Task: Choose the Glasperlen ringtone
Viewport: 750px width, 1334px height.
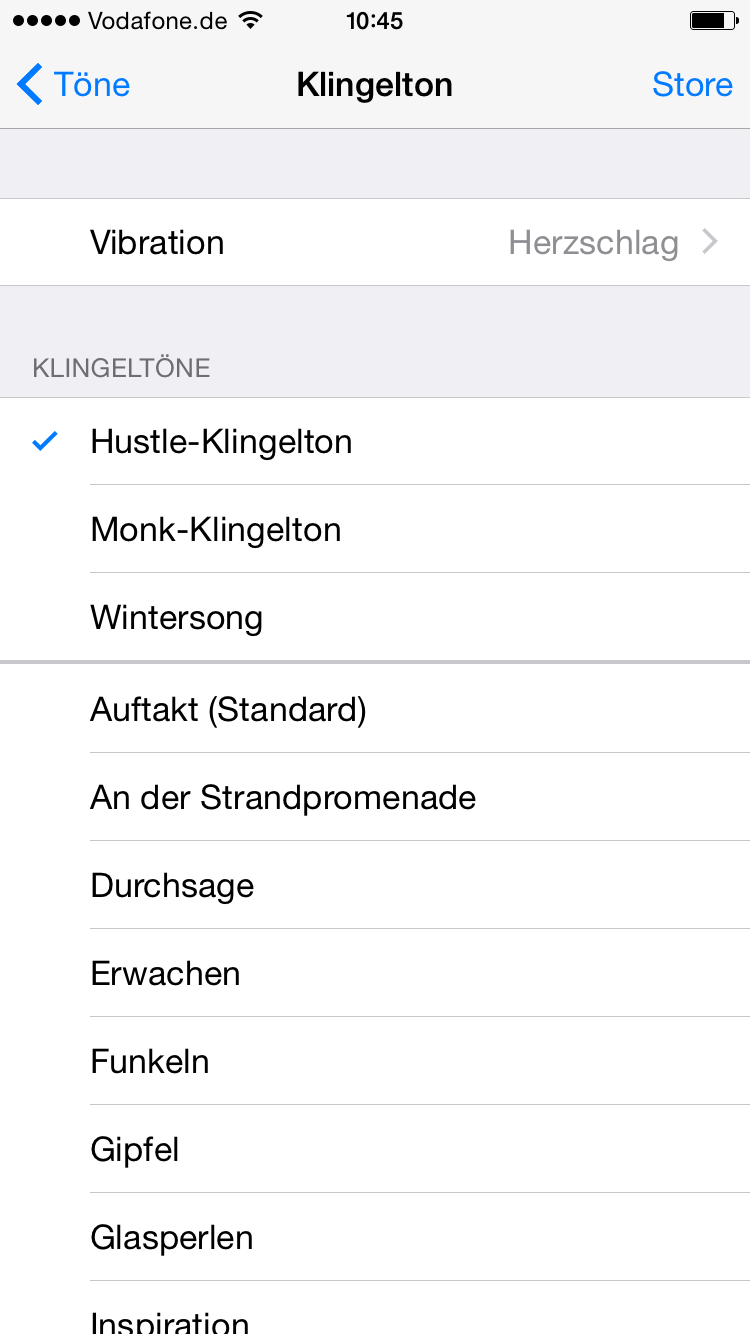Action: coord(171,1237)
